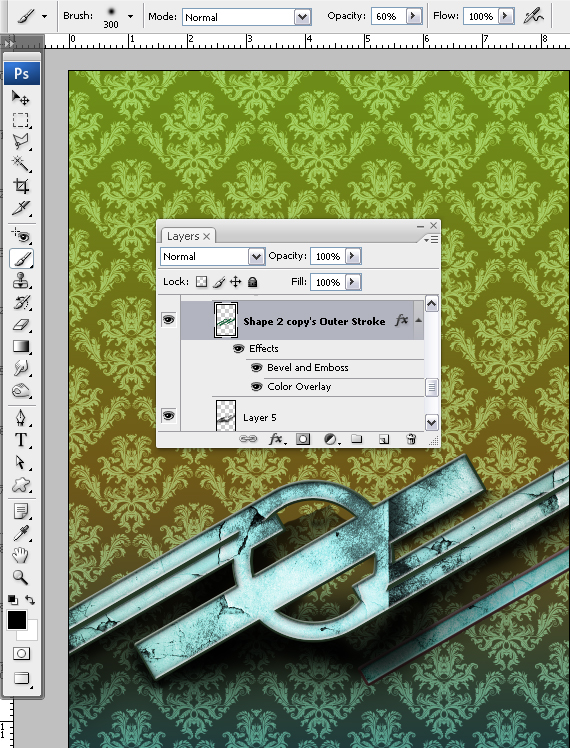Open the Layers panel options menu
The image size is (570, 748).
pyautogui.click(x=432, y=239)
